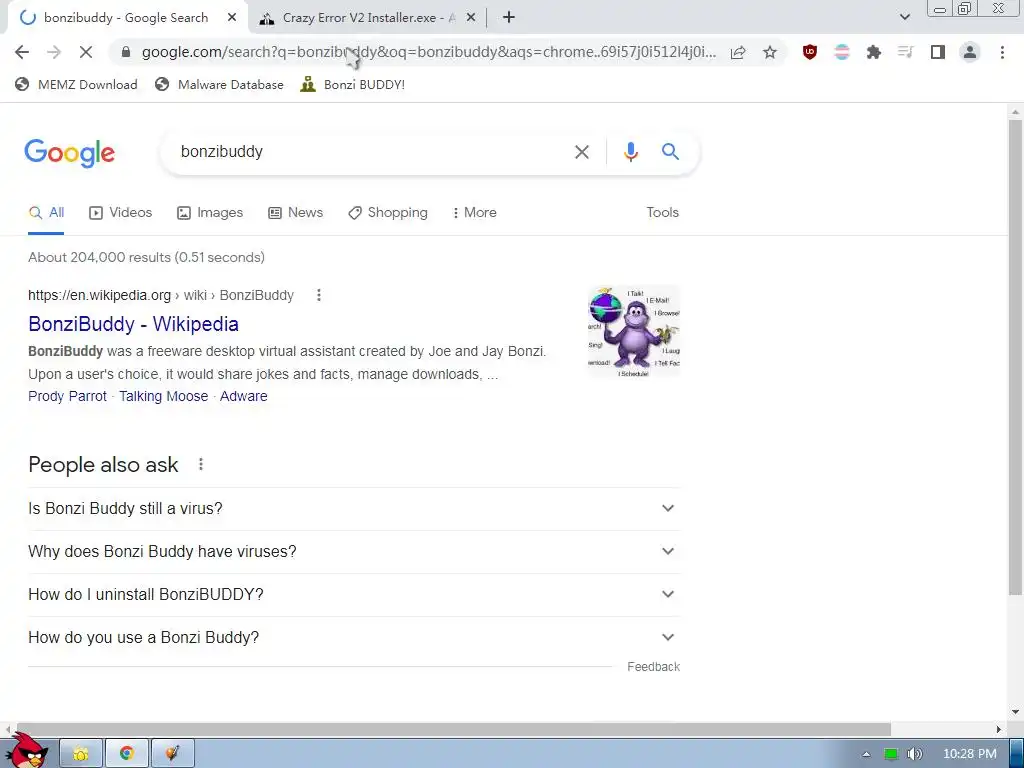Click the microphone voice search icon
The image size is (1024, 768).
630,152
